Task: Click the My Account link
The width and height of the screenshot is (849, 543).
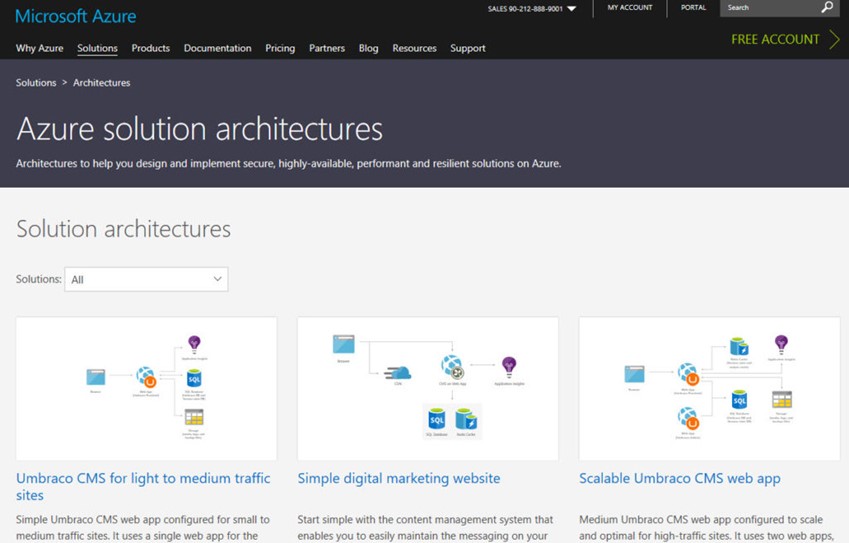Action: (630, 8)
